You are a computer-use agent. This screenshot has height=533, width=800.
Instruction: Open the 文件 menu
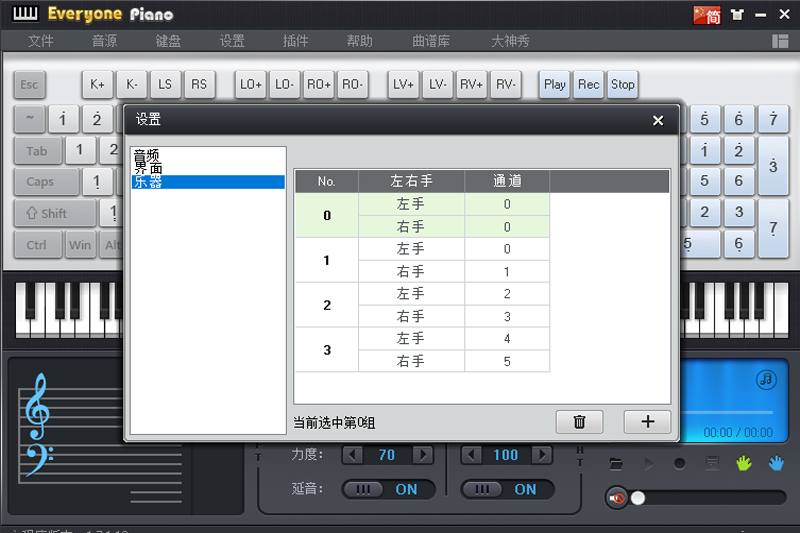pyautogui.click(x=41, y=41)
